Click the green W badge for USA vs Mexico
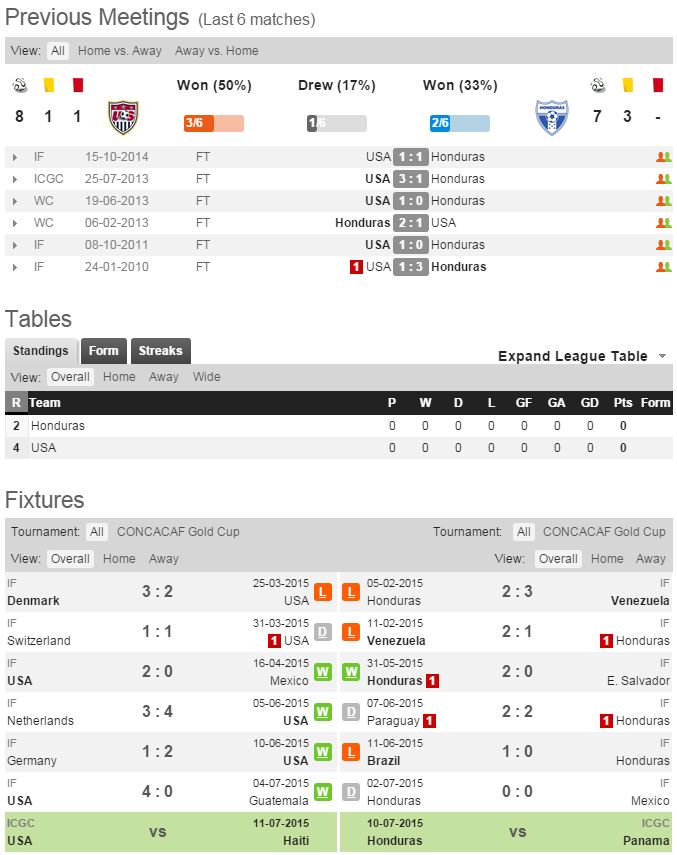This screenshot has height=855, width=677. pos(323,672)
